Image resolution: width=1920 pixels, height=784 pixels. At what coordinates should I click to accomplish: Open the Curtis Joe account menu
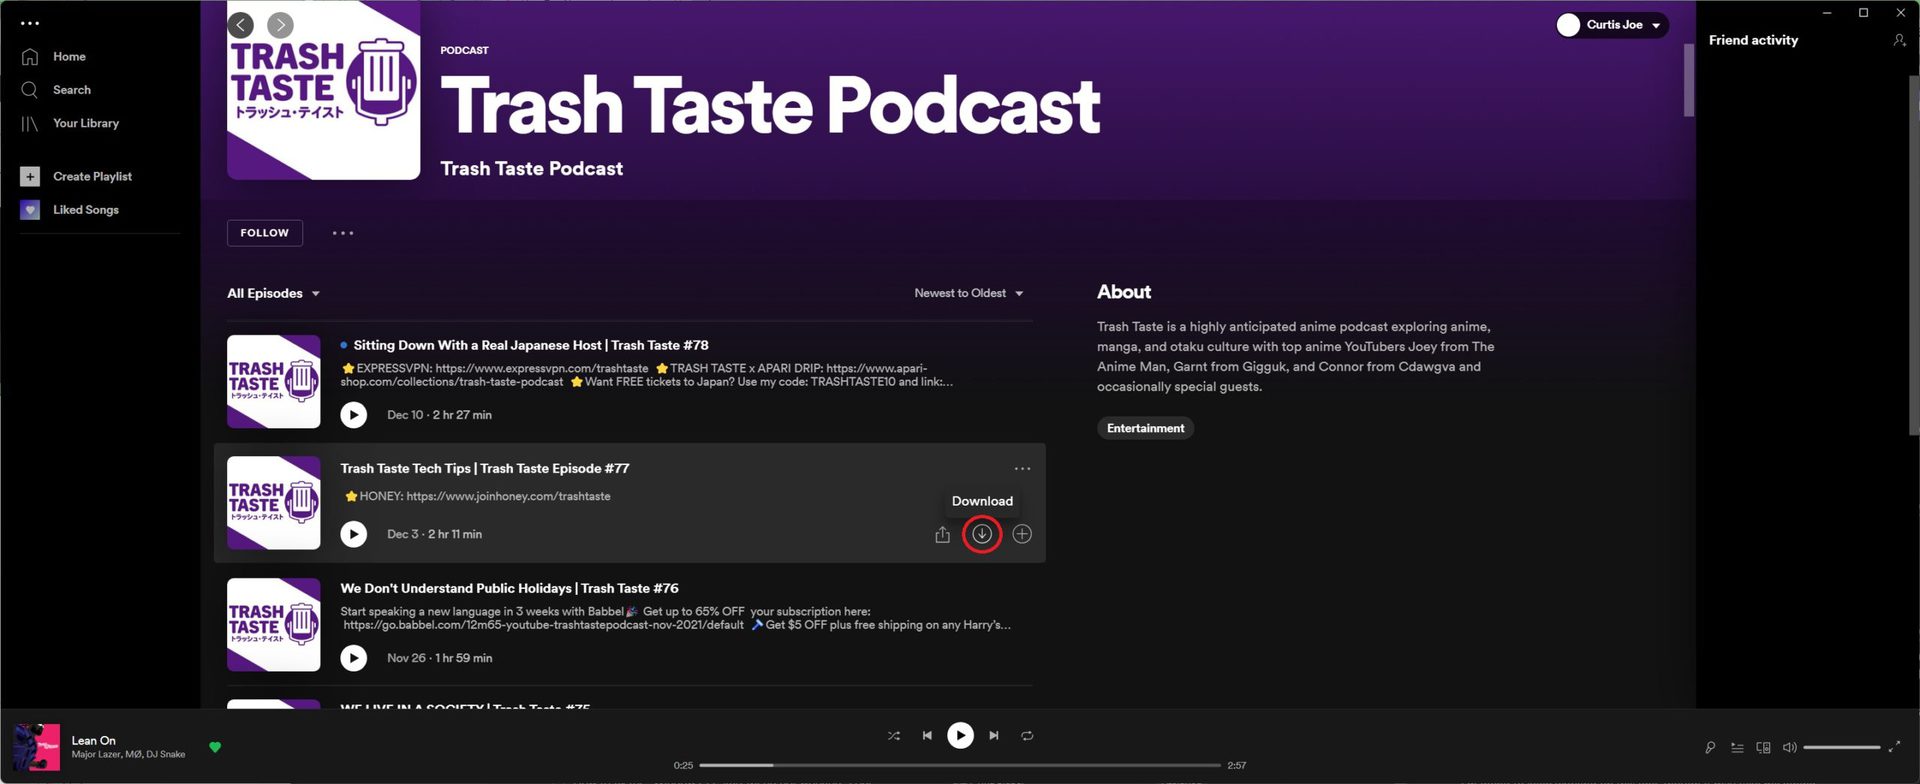[1612, 25]
